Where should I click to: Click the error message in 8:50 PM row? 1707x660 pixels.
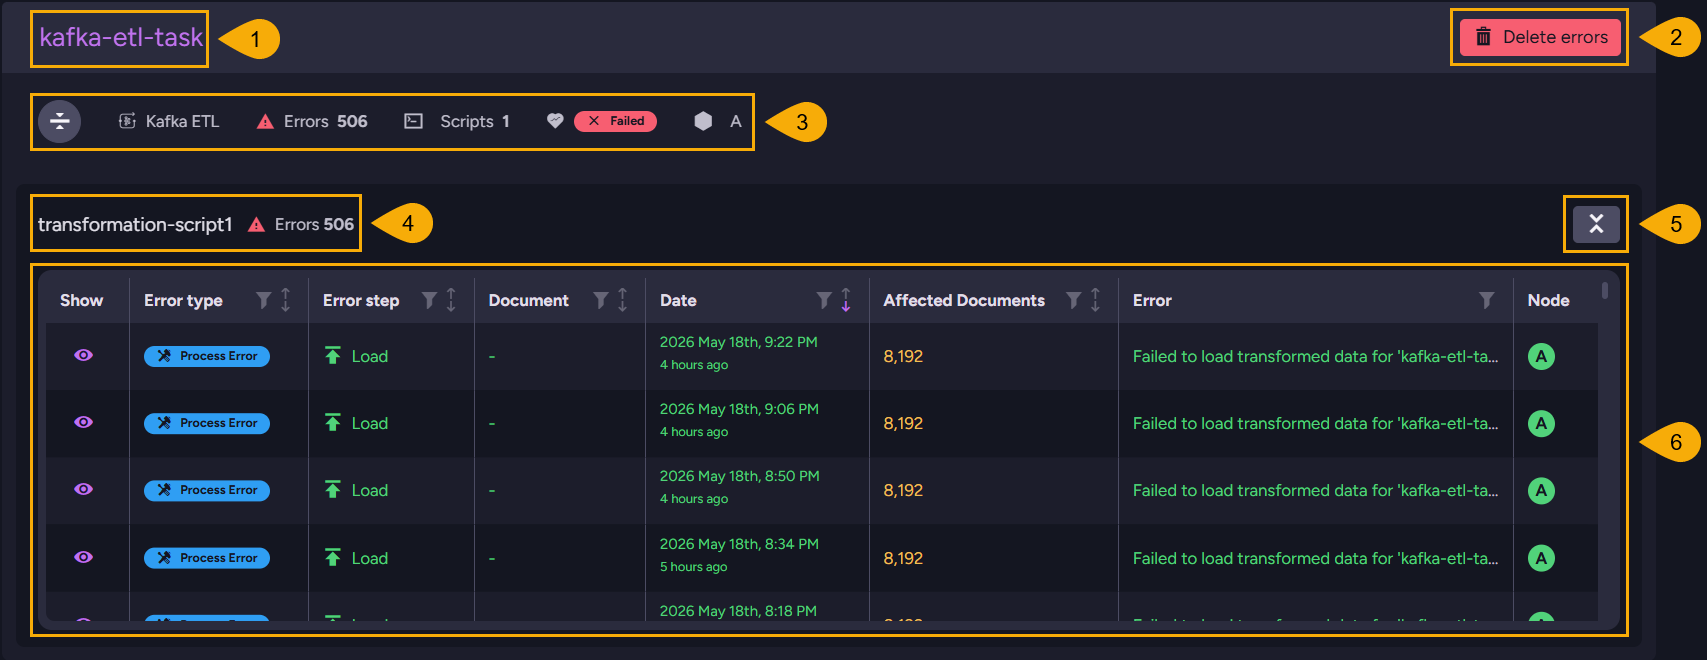tap(1315, 490)
